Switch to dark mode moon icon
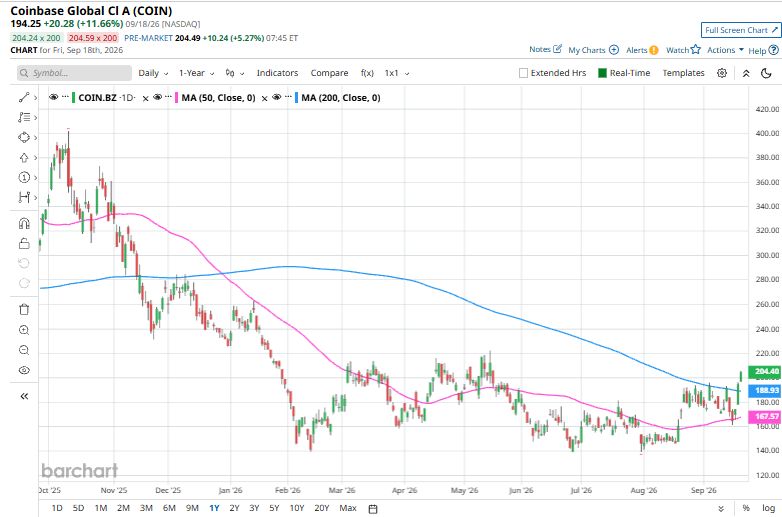782x517 pixels. tap(766, 73)
